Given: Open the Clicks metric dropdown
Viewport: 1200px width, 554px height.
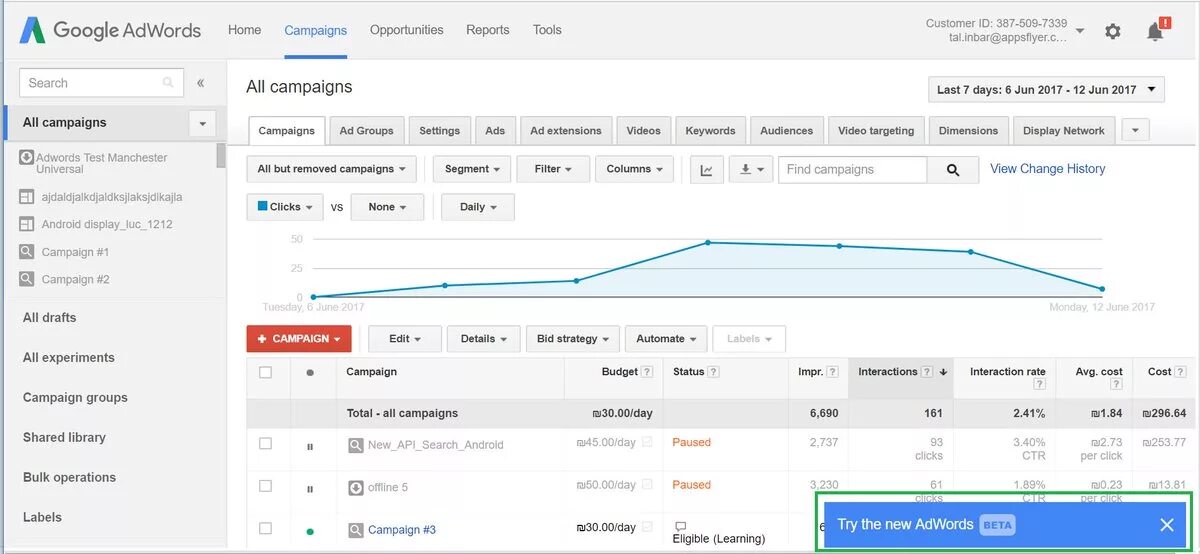Looking at the screenshot, I should [285, 207].
